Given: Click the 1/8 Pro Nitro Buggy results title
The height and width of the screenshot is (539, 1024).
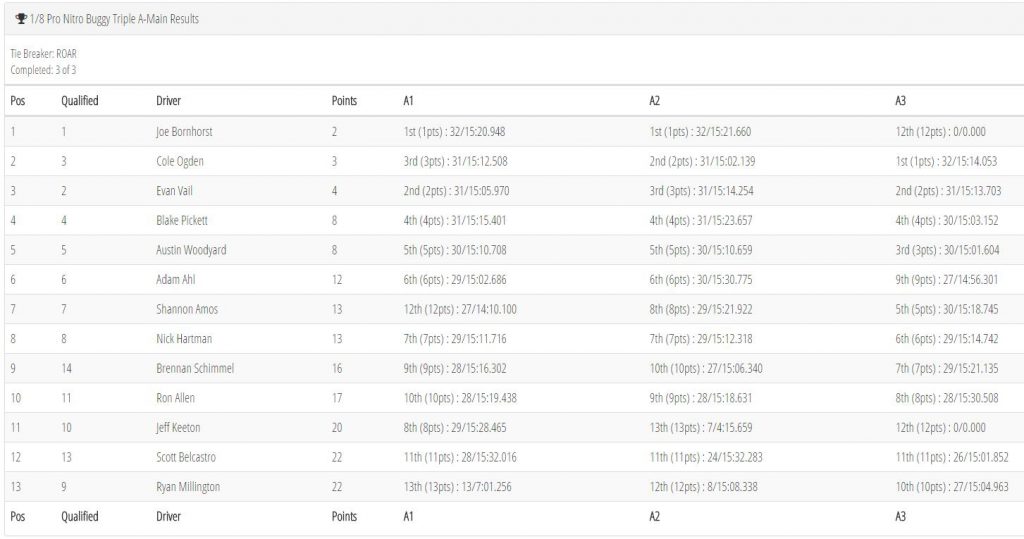Looking at the screenshot, I should click(x=114, y=19).
